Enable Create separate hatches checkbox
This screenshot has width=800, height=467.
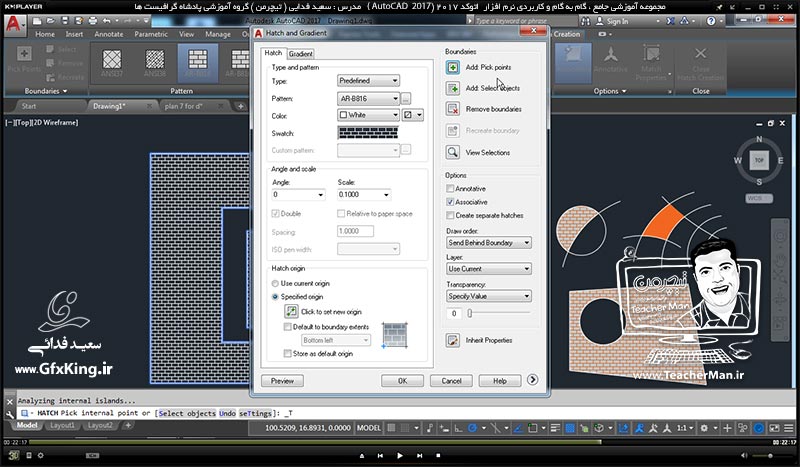[x=450, y=215]
